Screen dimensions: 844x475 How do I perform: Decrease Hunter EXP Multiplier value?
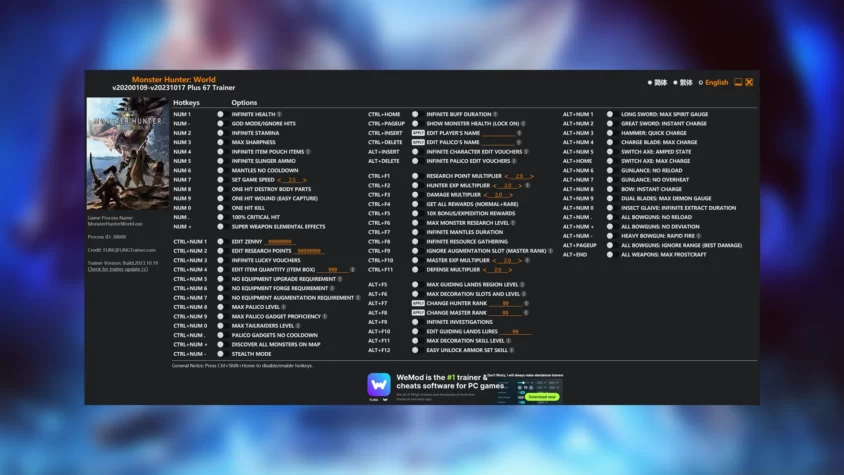click(x=495, y=185)
